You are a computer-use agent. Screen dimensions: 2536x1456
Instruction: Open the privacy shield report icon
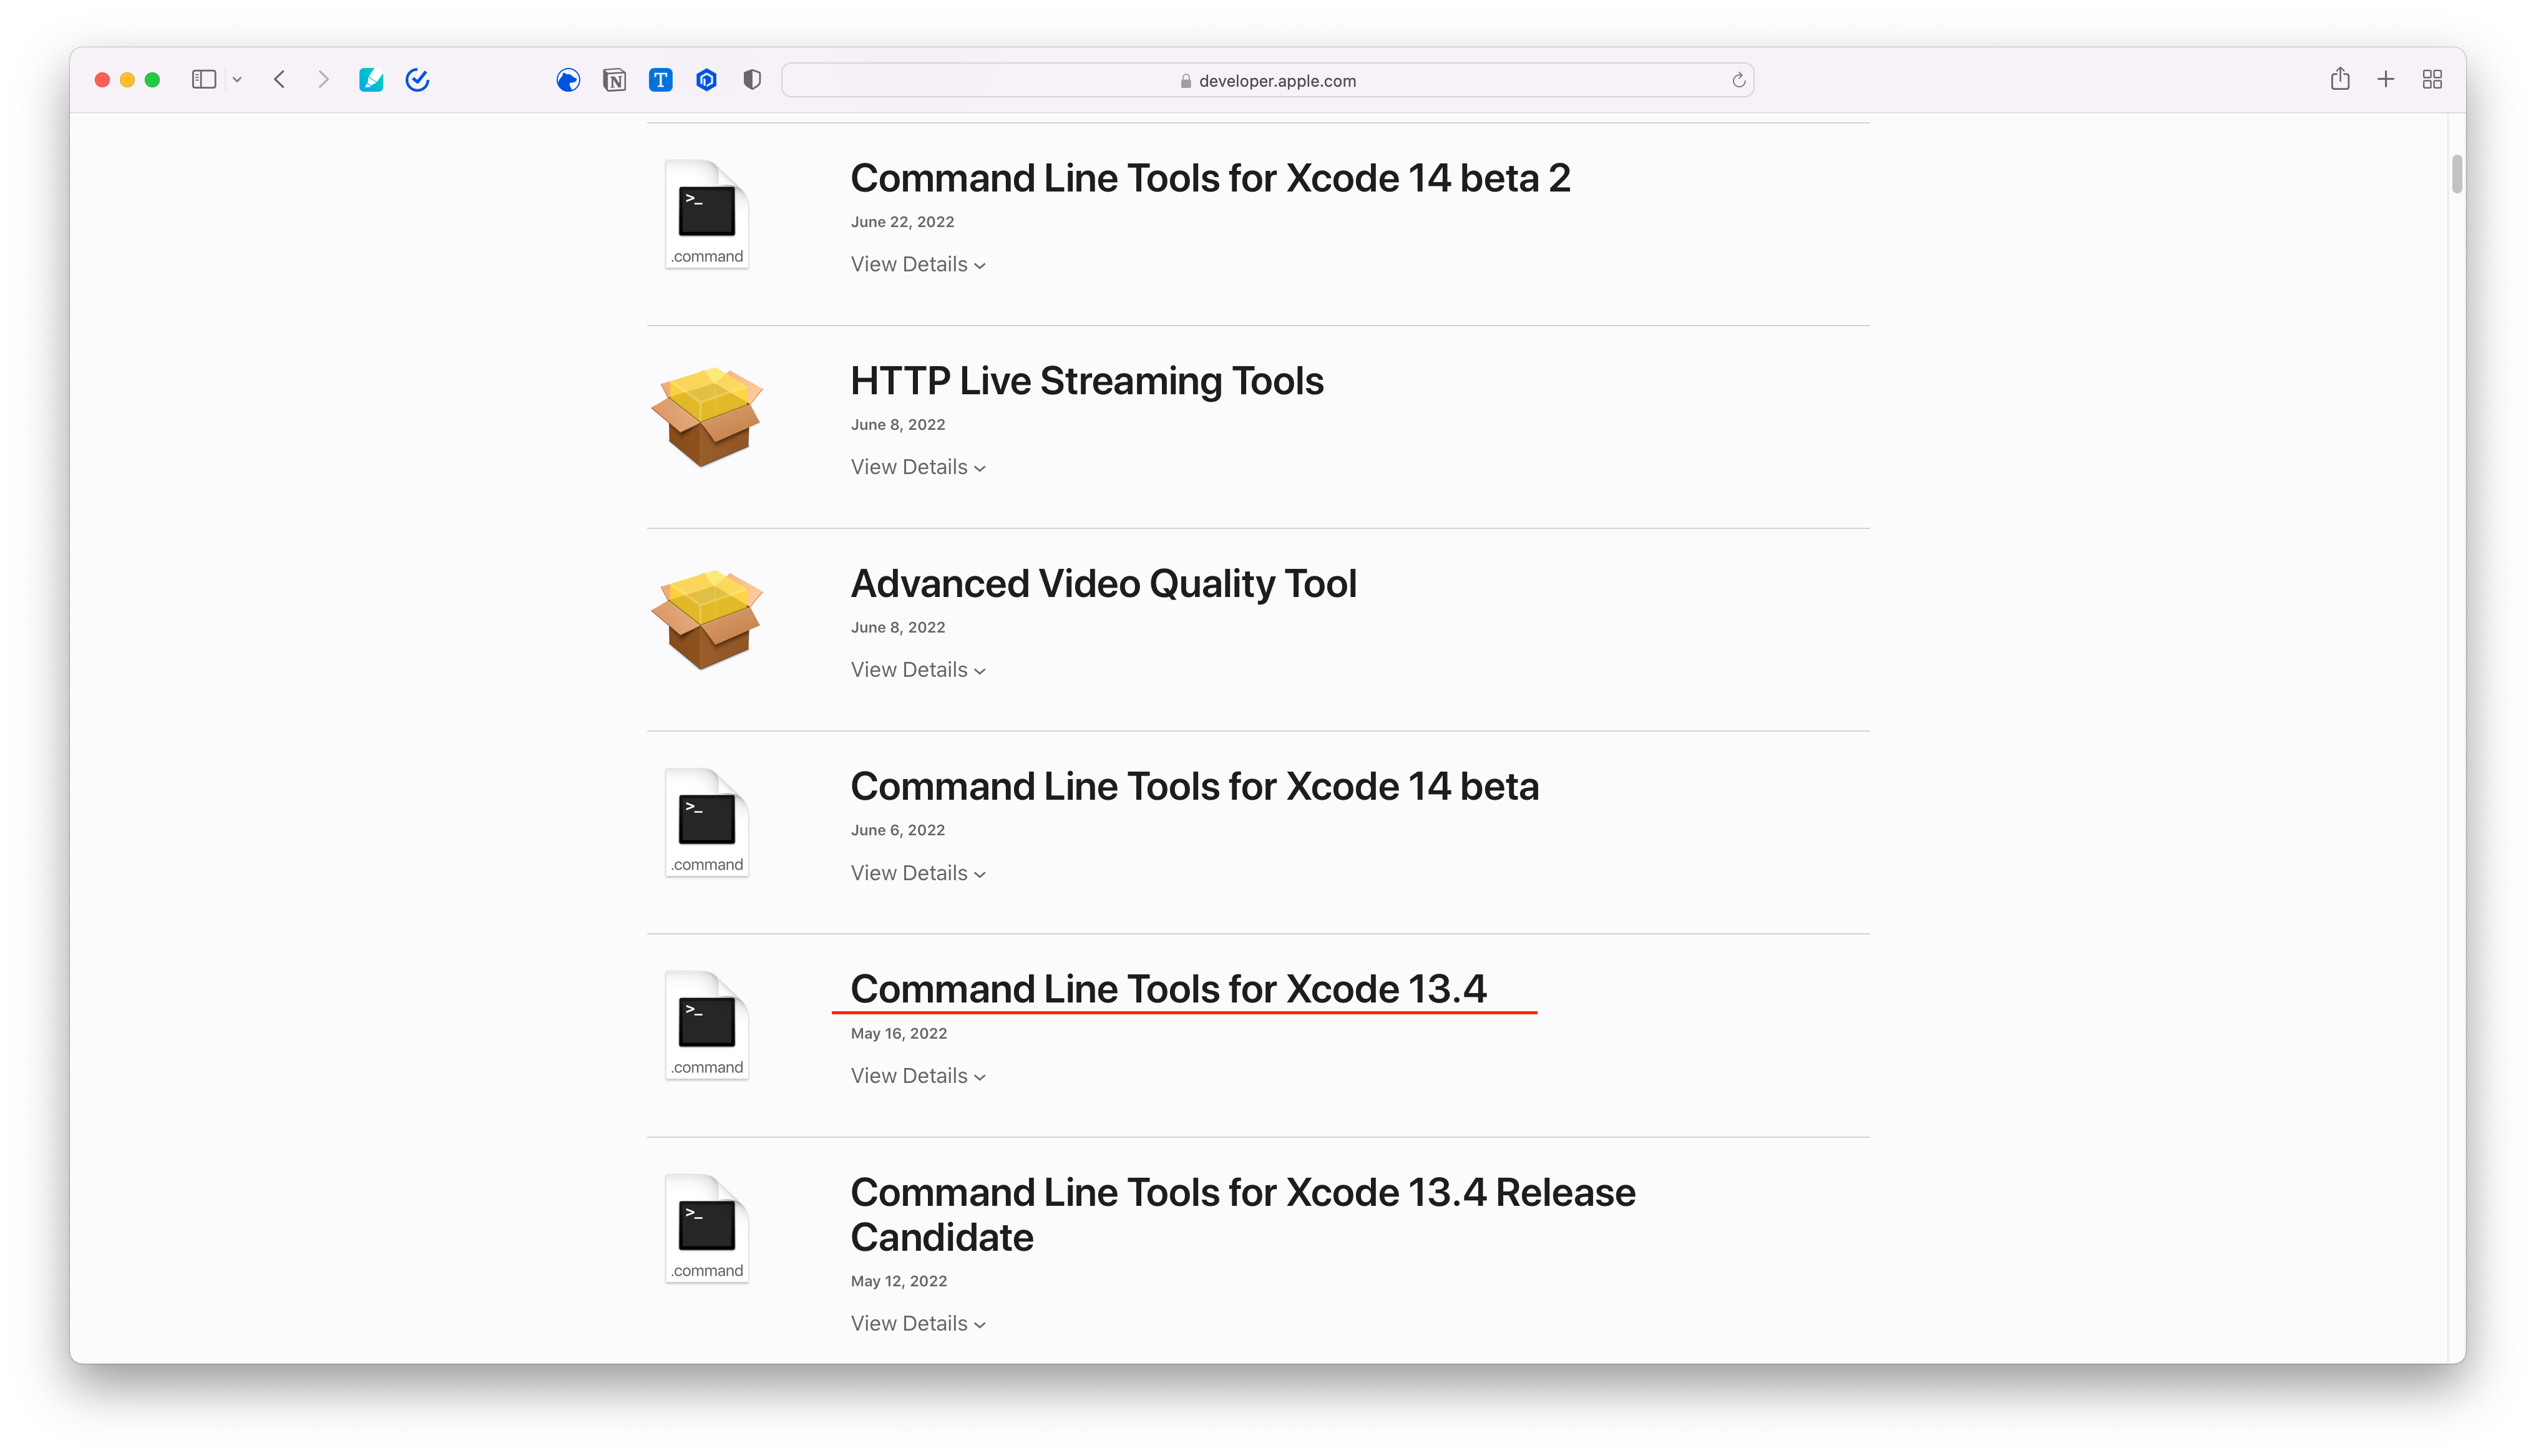coord(752,80)
